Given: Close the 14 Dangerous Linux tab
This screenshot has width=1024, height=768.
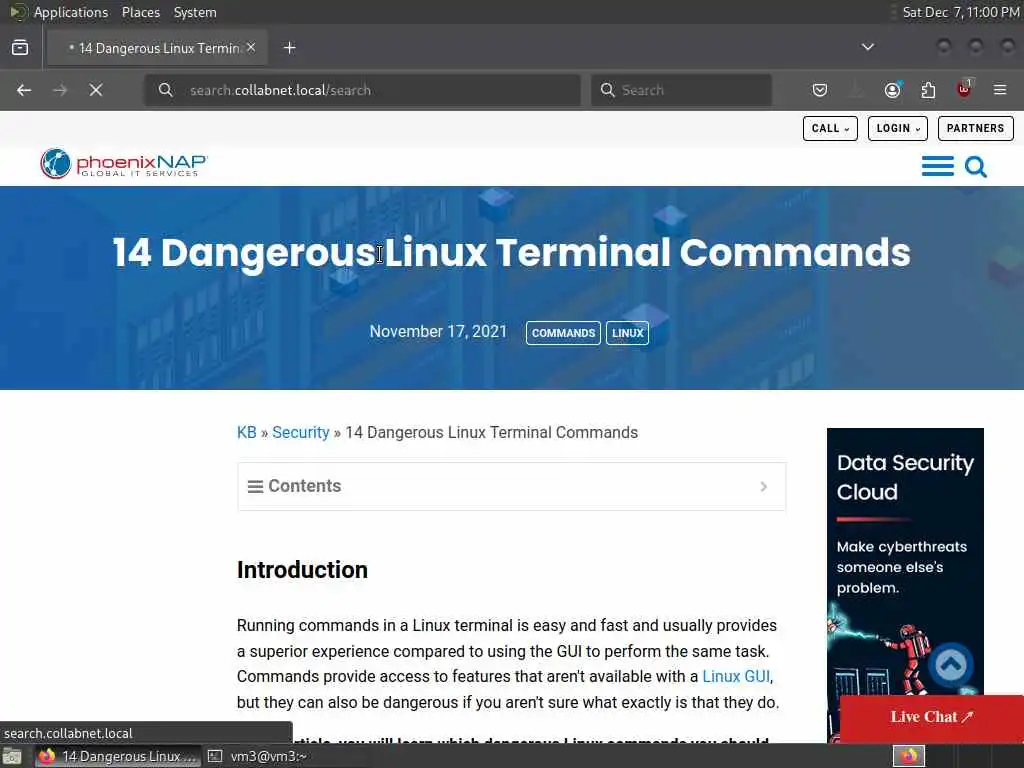Looking at the screenshot, I should (251, 48).
